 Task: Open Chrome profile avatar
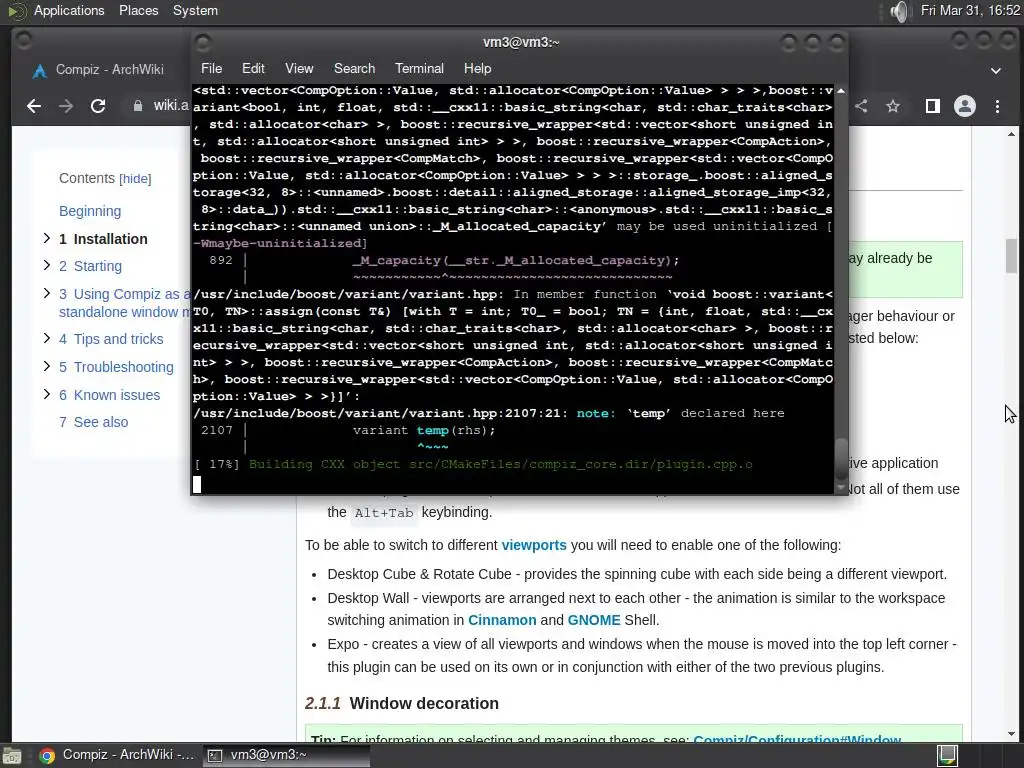[x=965, y=106]
